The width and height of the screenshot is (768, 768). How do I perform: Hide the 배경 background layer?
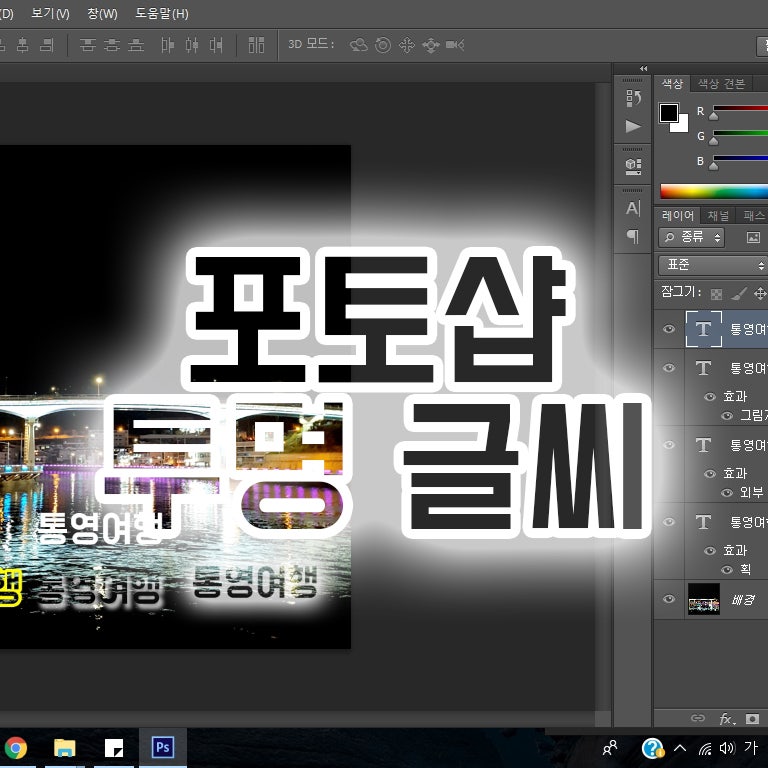coord(669,600)
